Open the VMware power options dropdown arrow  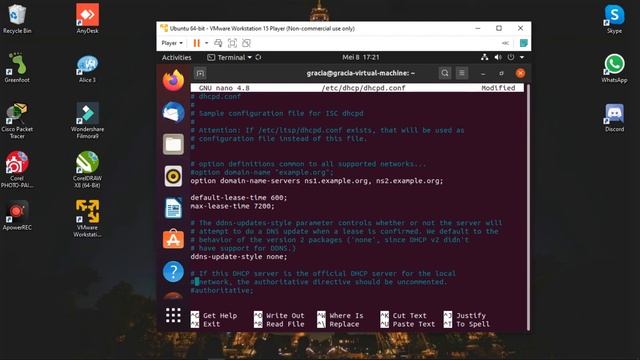pyautogui.click(x=207, y=43)
